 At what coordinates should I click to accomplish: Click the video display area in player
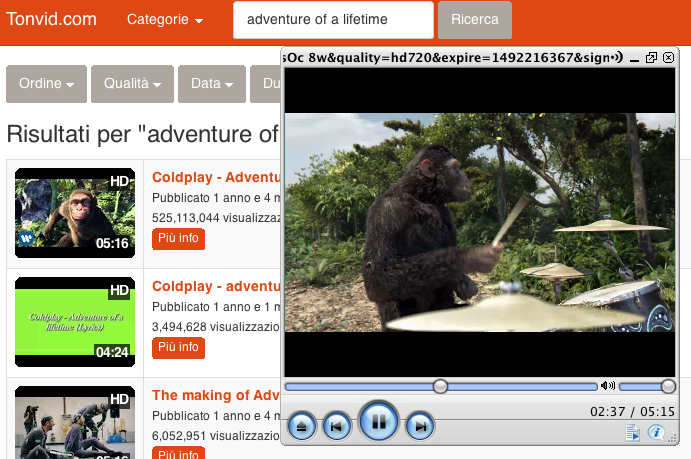coord(479,222)
